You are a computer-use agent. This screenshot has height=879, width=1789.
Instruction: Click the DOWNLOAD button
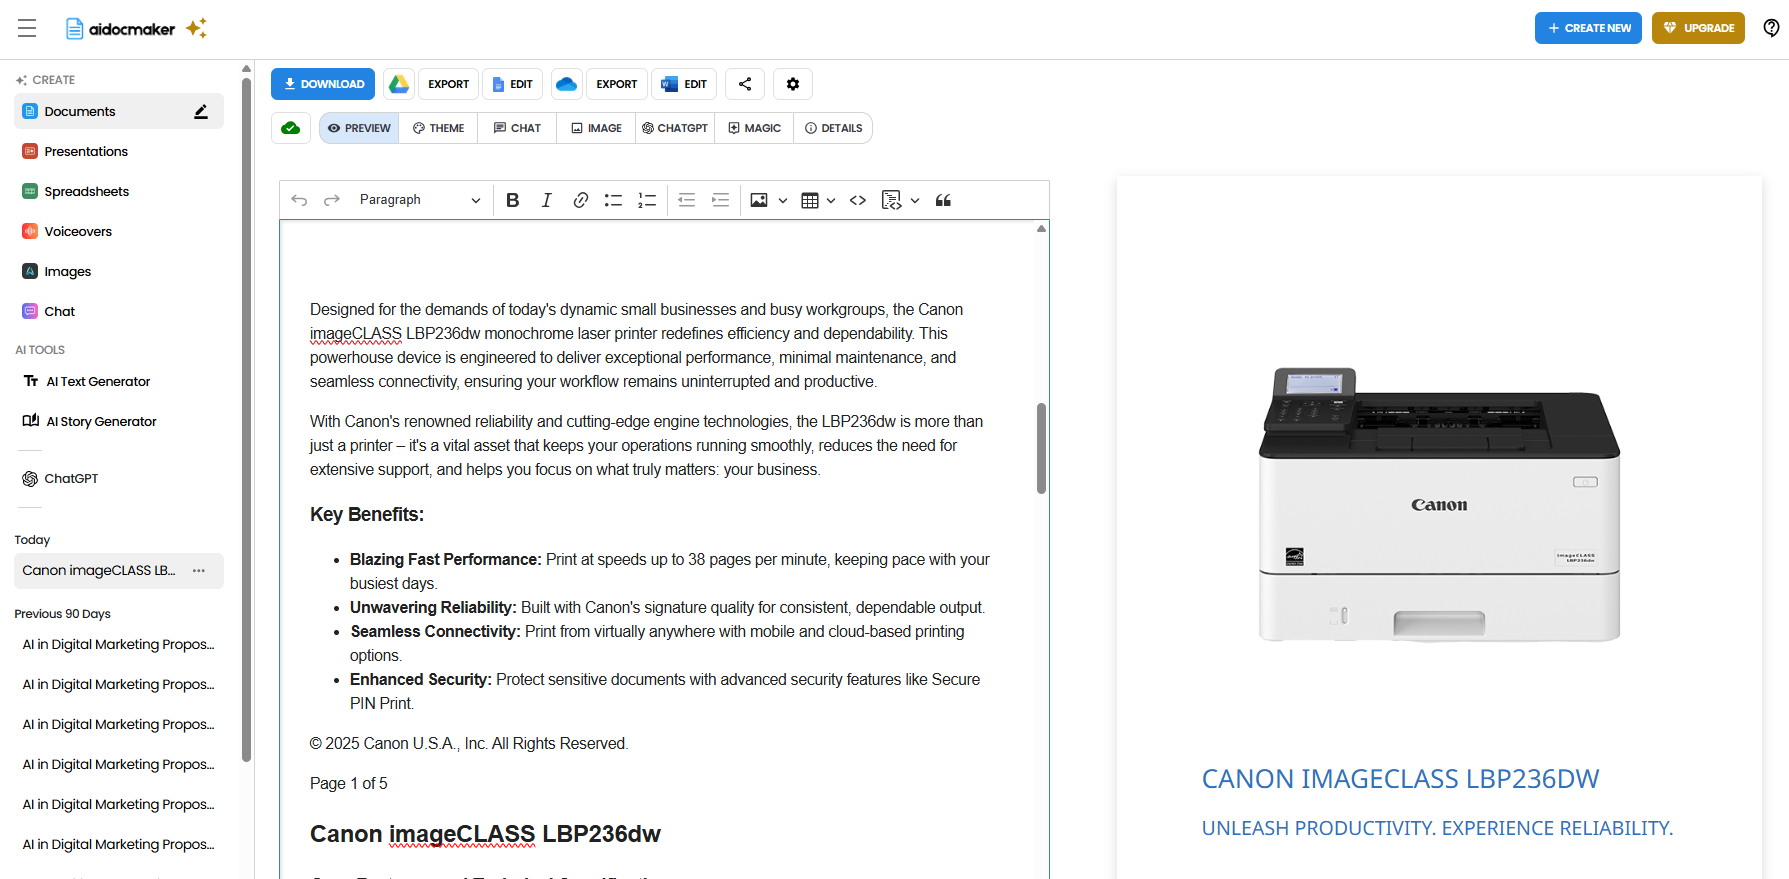(323, 84)
